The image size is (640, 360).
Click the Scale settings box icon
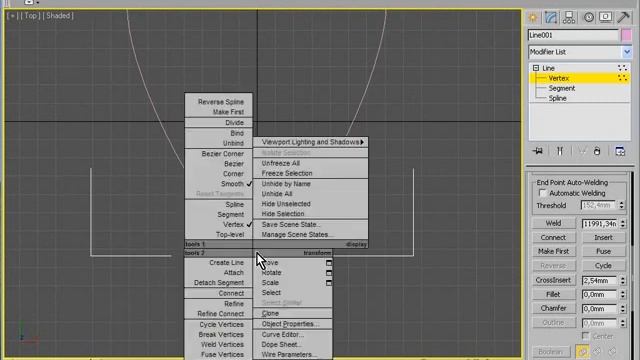coord(329,282)
